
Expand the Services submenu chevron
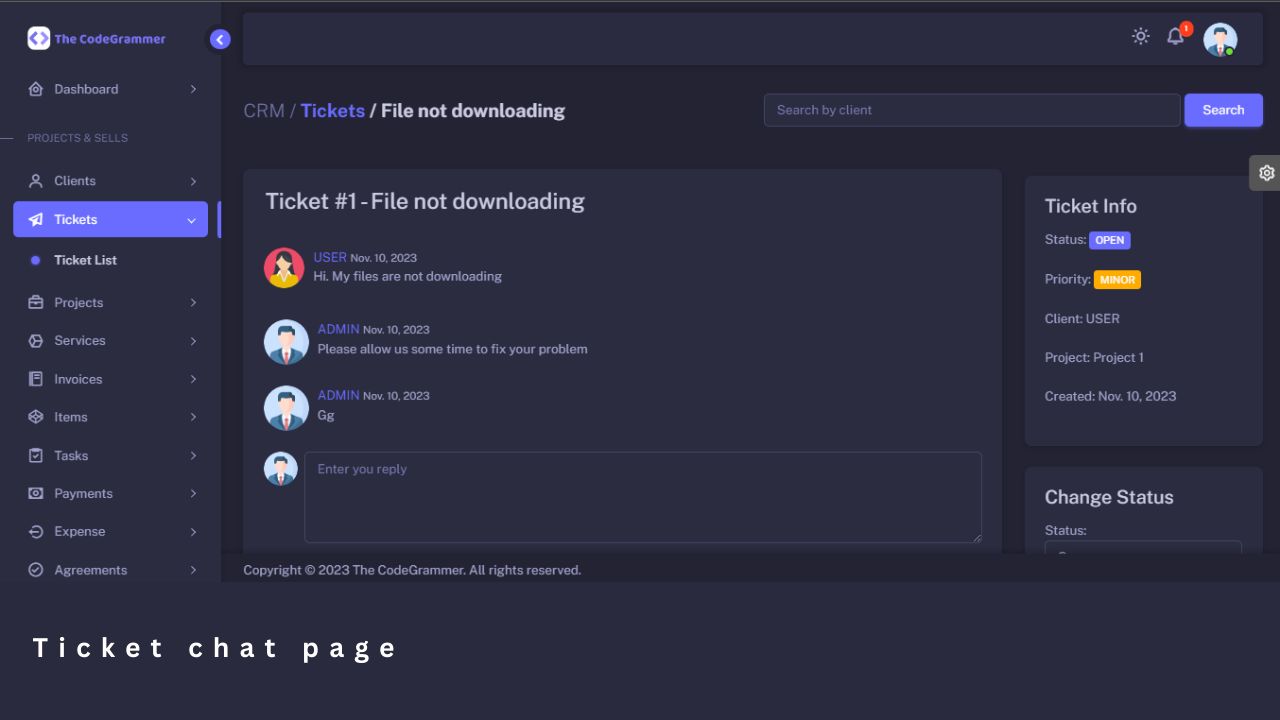pos(193,341)
